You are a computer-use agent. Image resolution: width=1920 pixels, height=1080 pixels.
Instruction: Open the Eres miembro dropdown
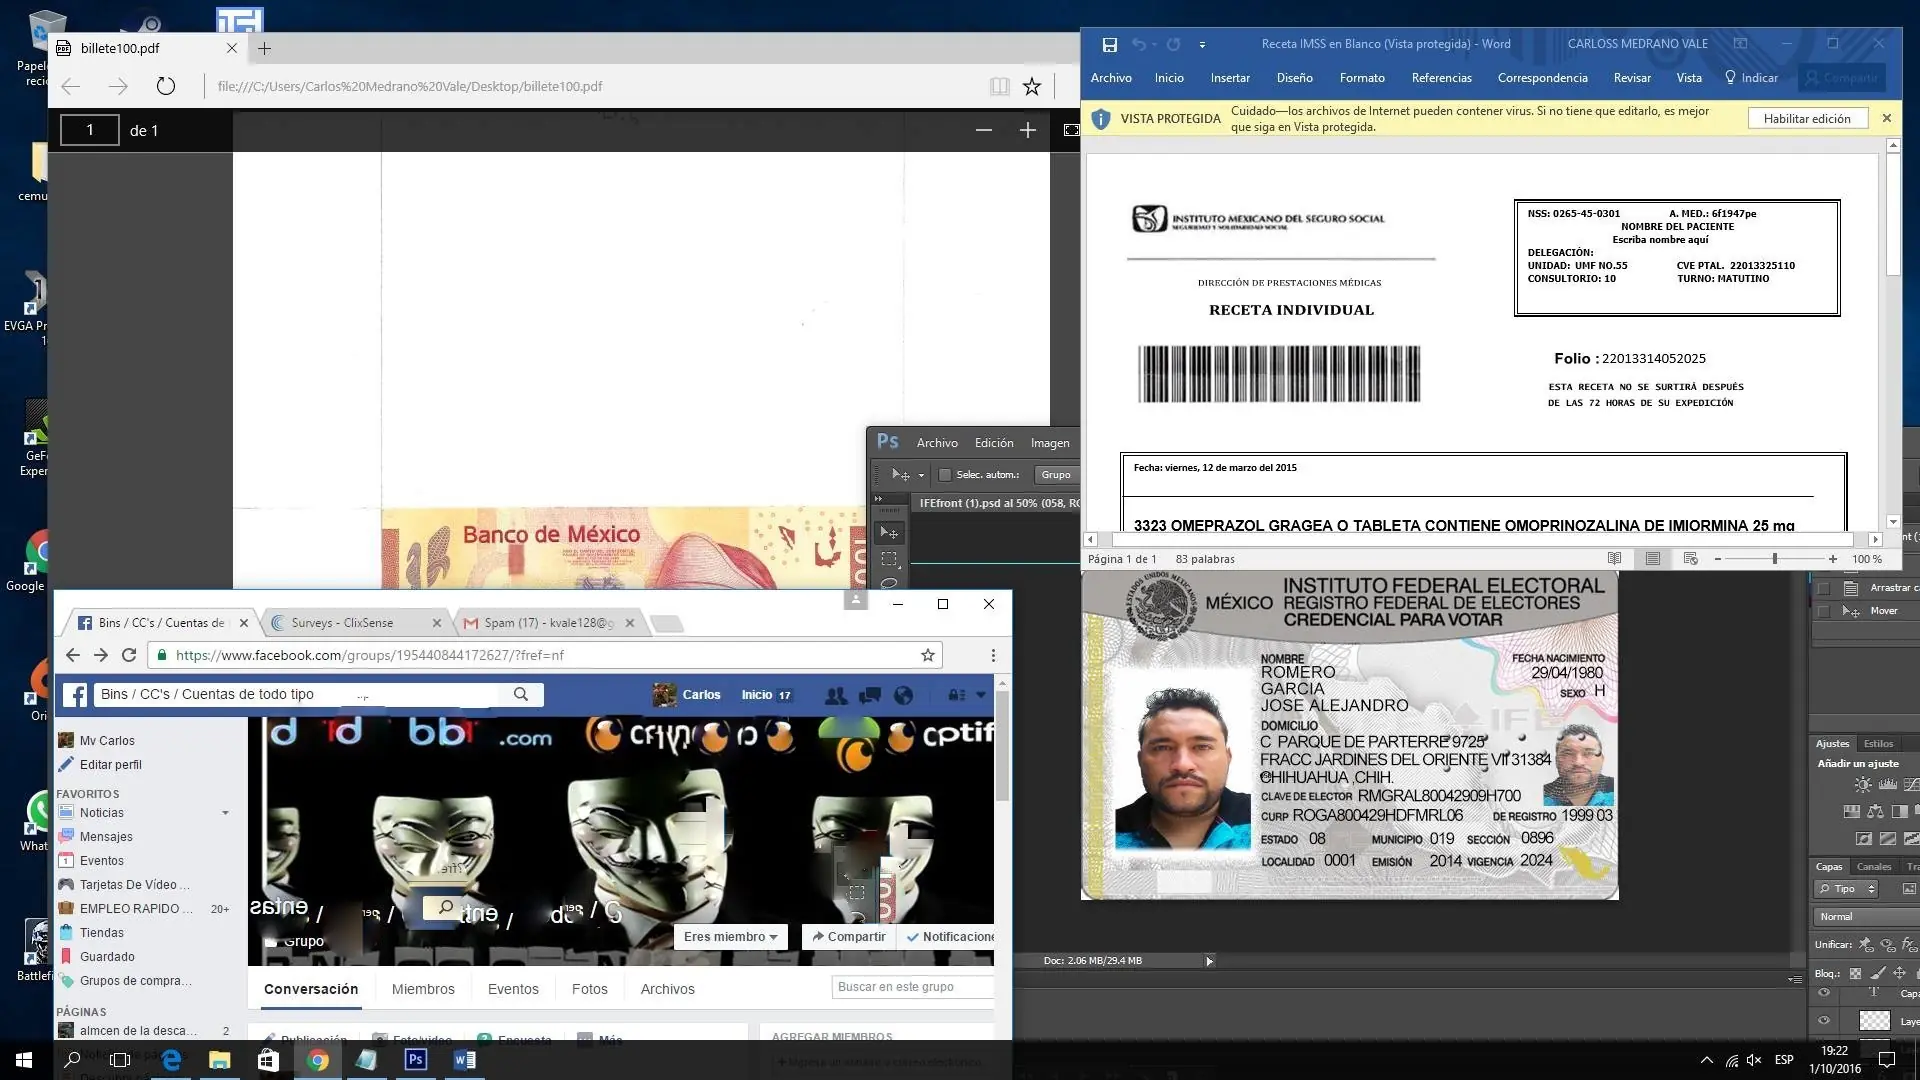coord(731,937)
